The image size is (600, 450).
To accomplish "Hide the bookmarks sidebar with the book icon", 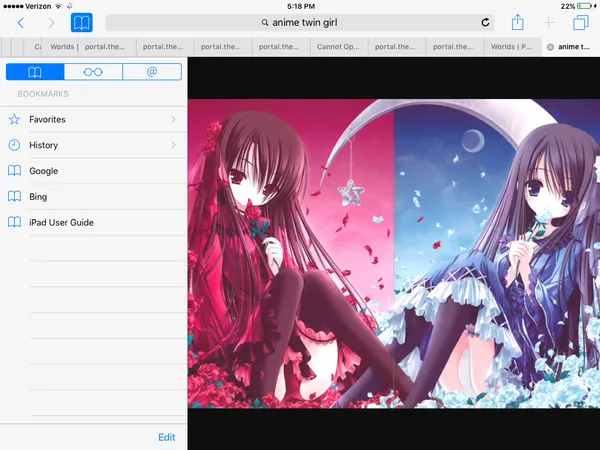I will point(82,23).
